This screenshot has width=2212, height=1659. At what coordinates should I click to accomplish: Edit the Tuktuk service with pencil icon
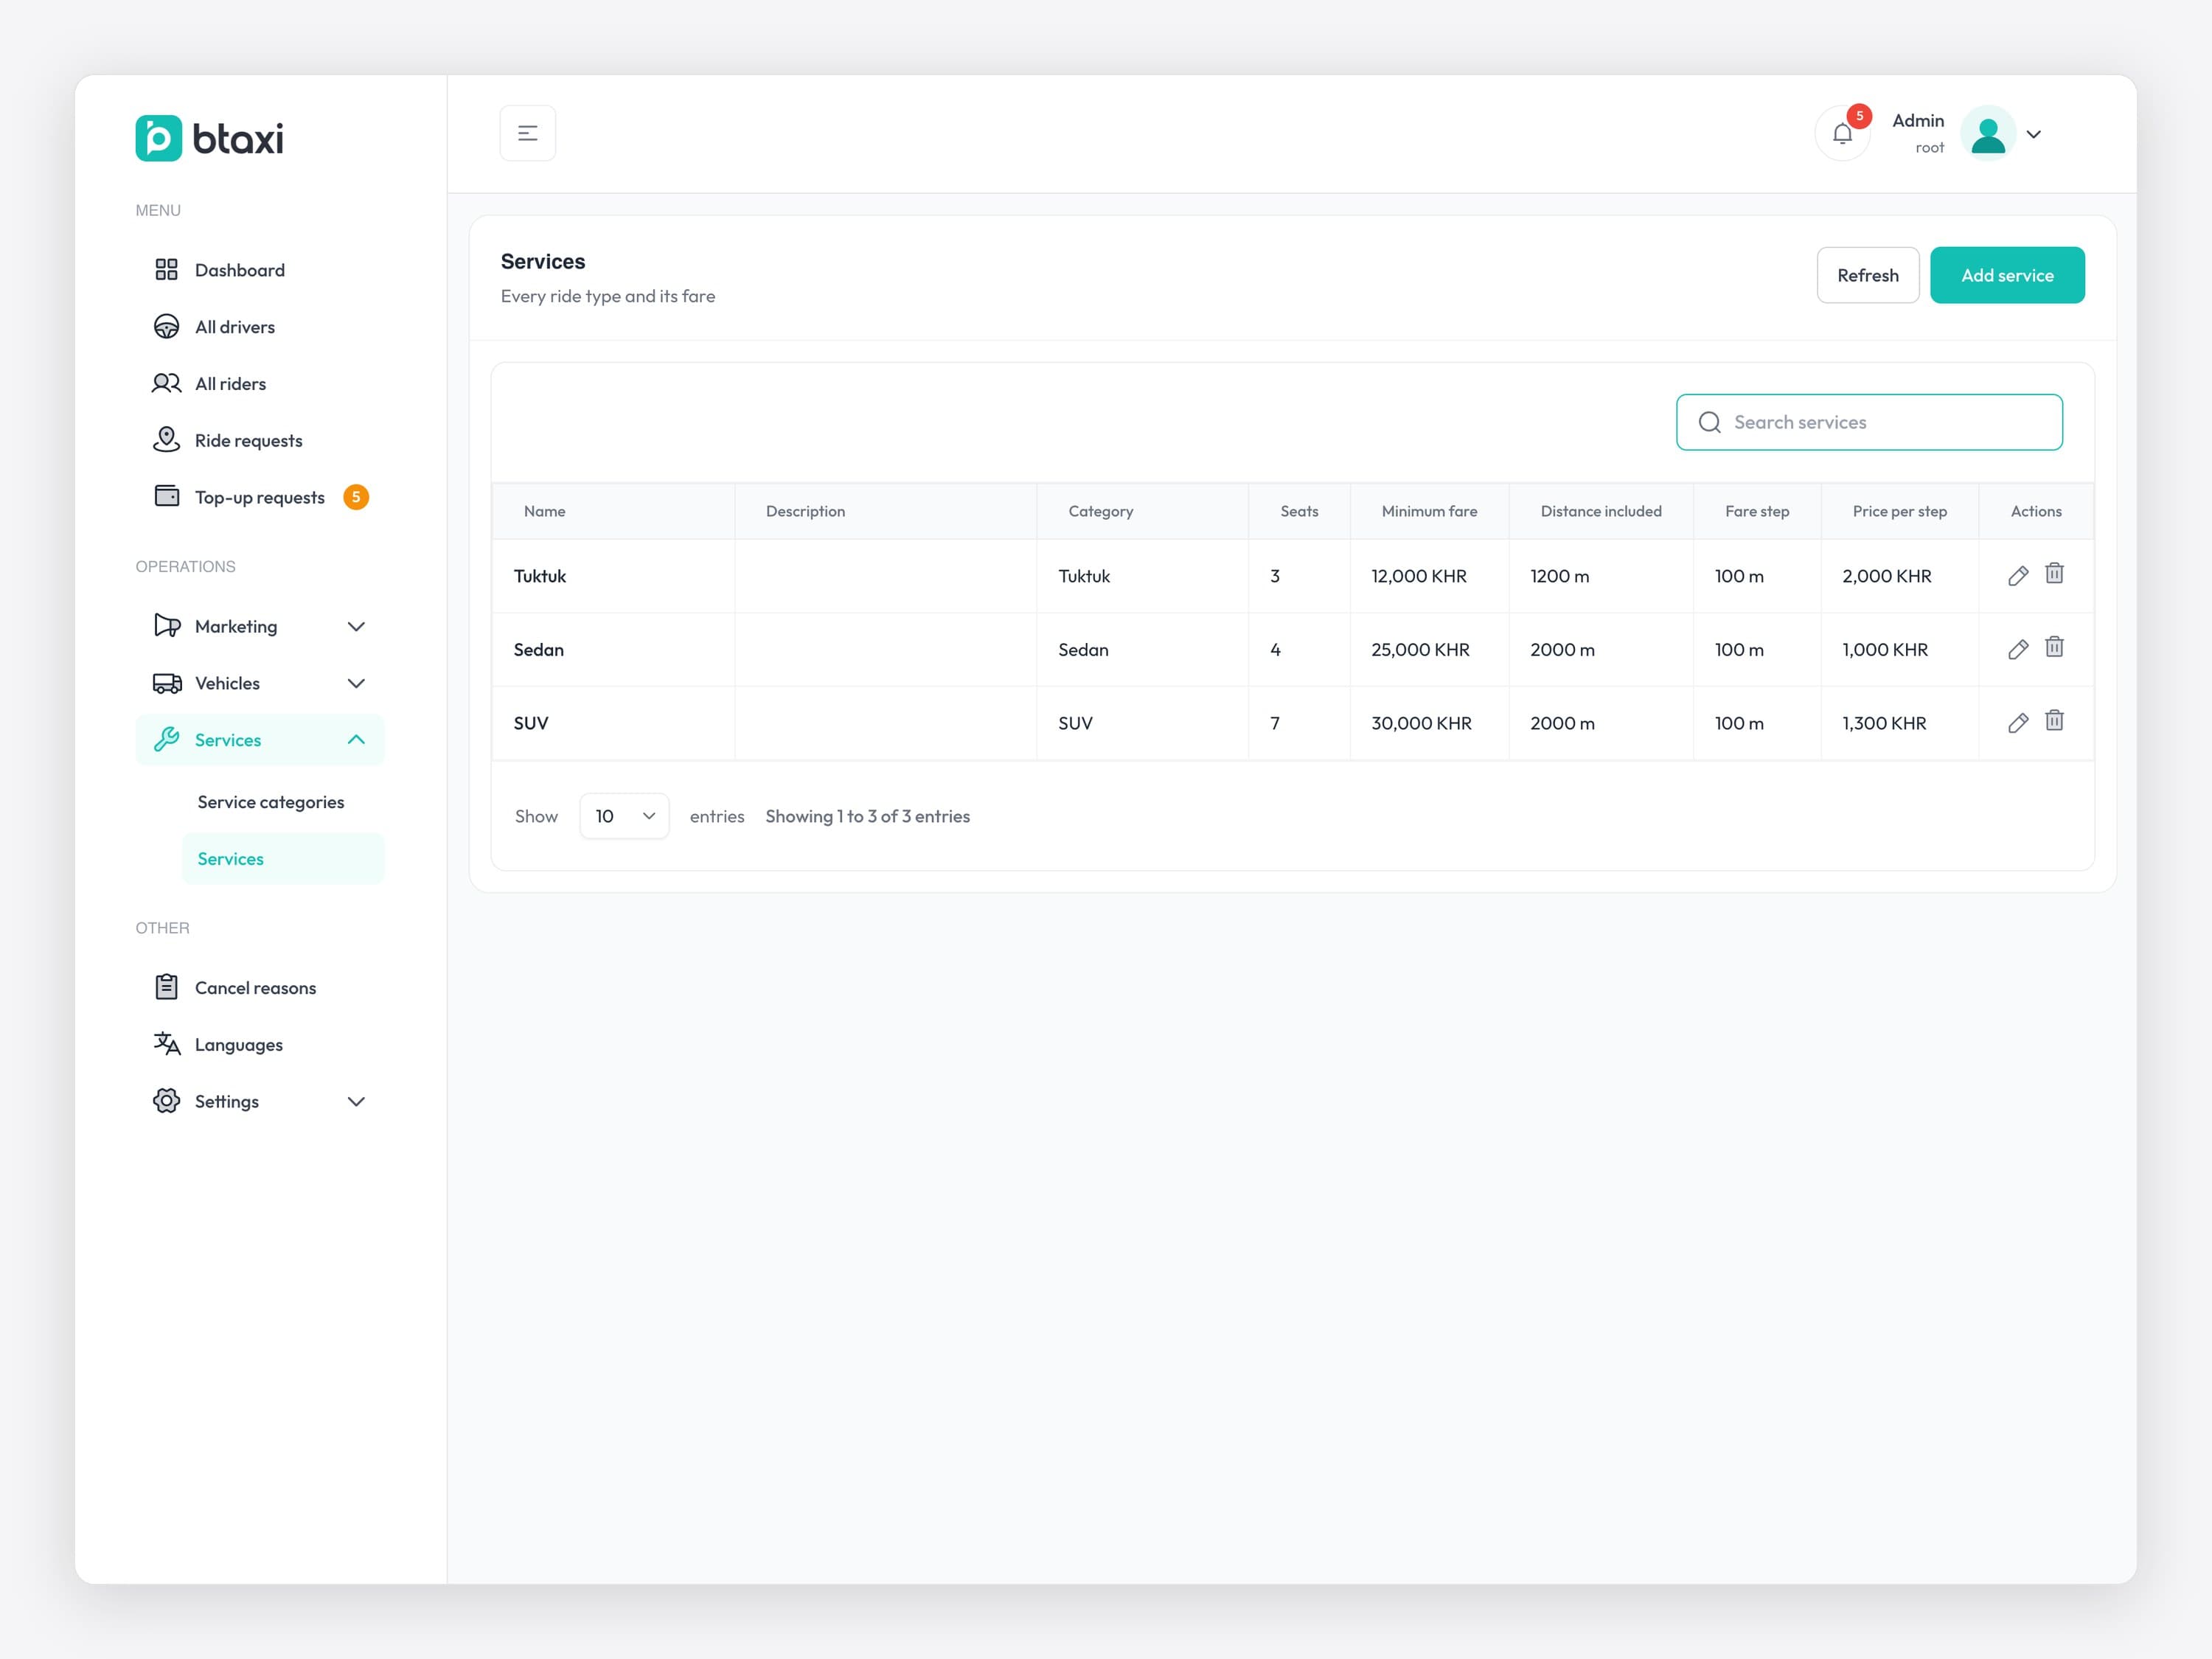2017,576
